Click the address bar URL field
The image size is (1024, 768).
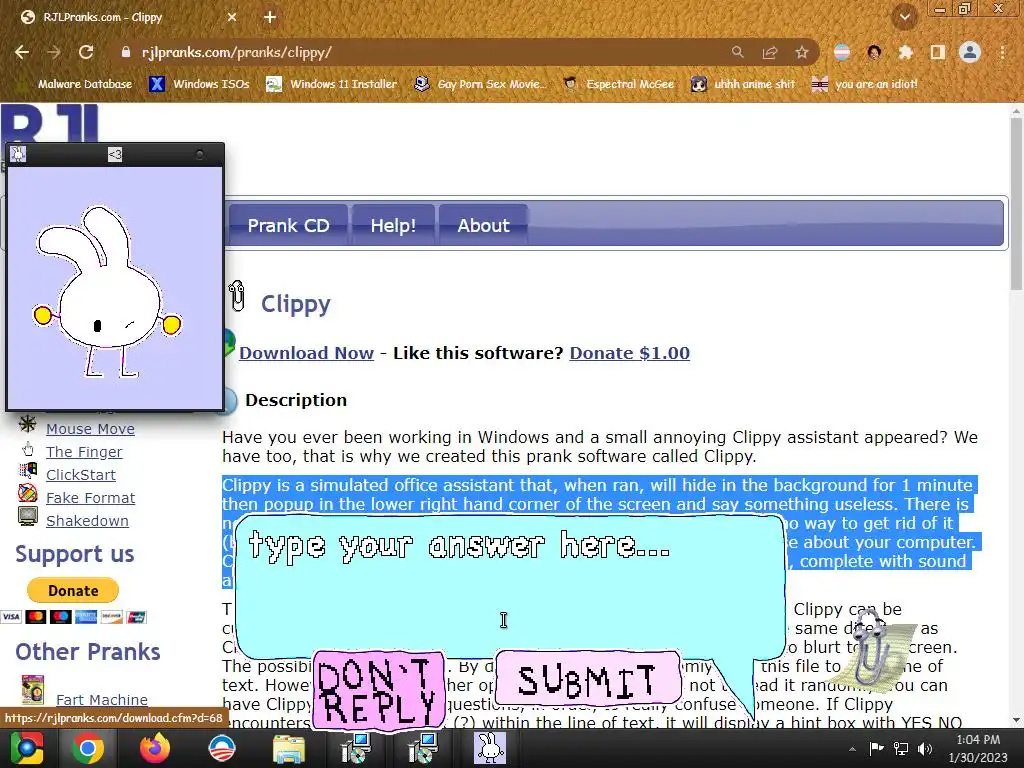click(x=418, y=52)
